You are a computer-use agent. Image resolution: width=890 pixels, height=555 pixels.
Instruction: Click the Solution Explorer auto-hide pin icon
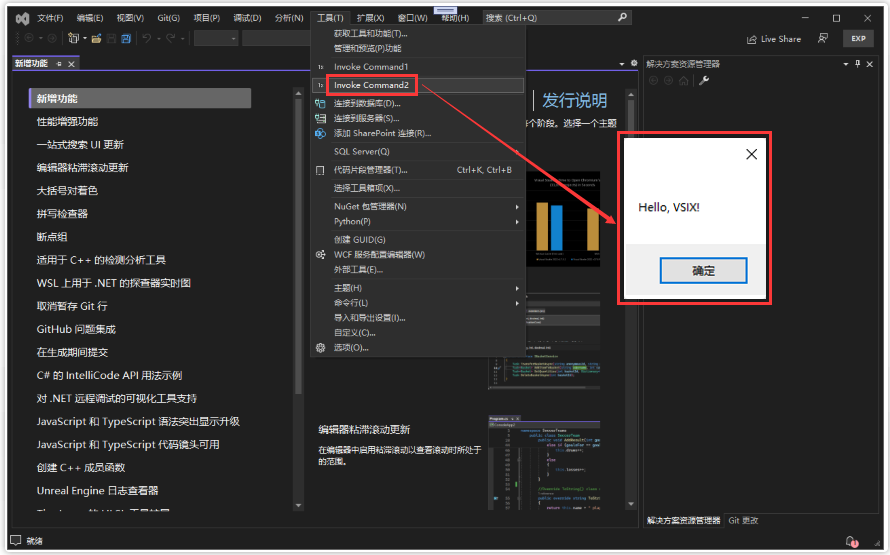click(x=858, y=64)
